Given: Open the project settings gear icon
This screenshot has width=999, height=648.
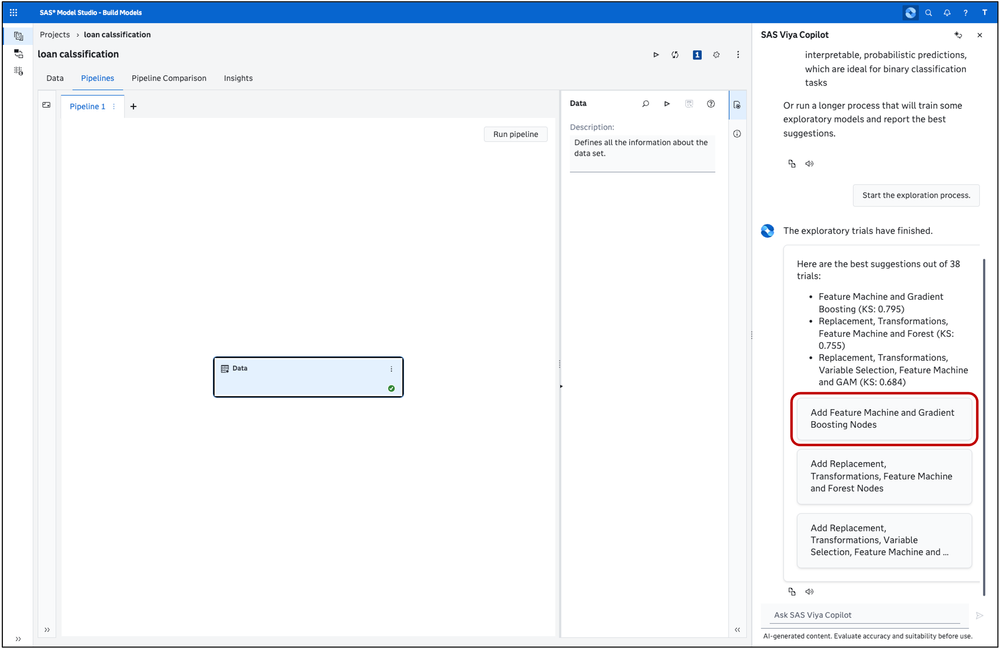Looking at the screenshot, I should [x=716, y=55].
